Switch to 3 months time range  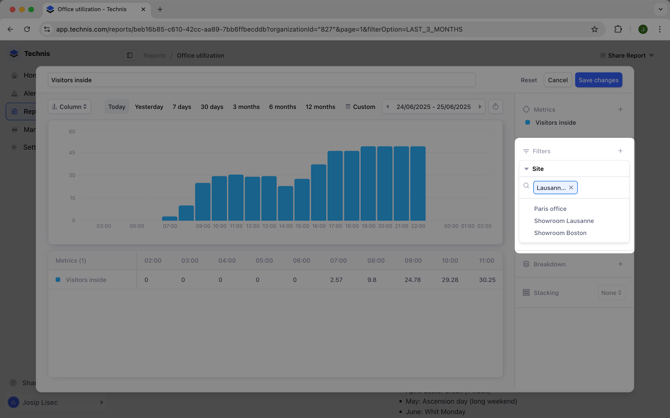[x=246, y=107]
